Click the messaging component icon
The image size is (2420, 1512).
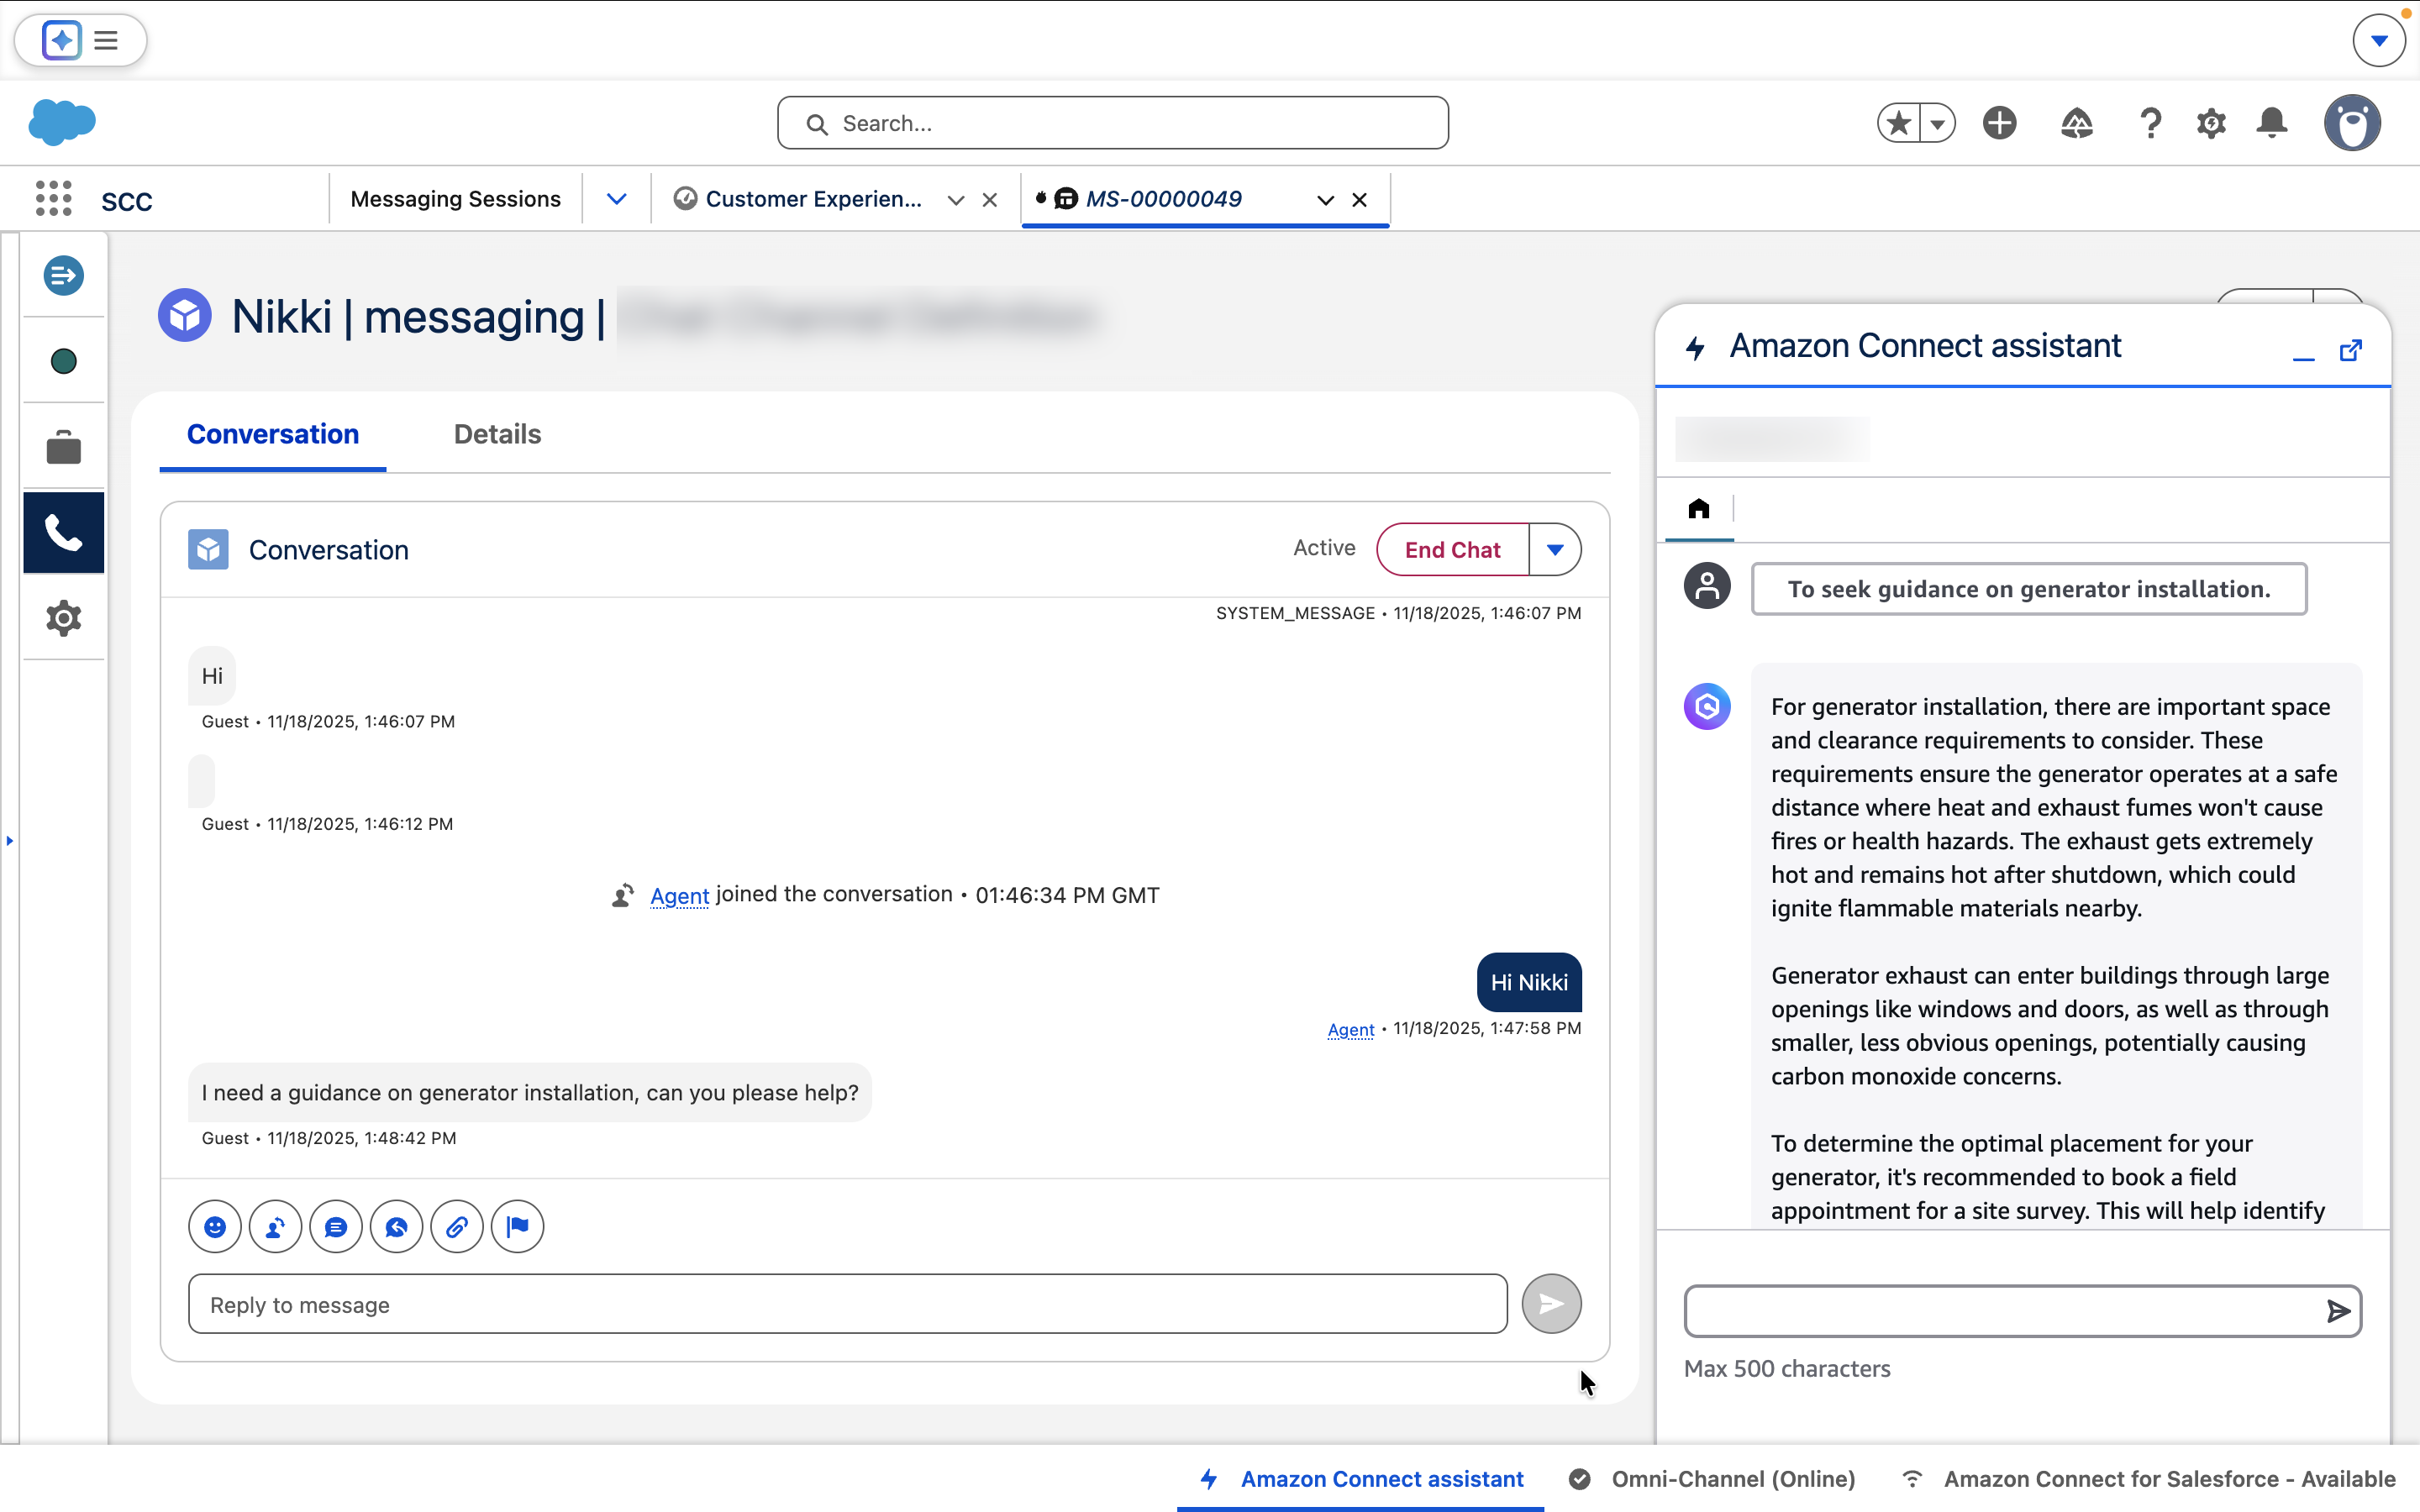point(396,1227)
